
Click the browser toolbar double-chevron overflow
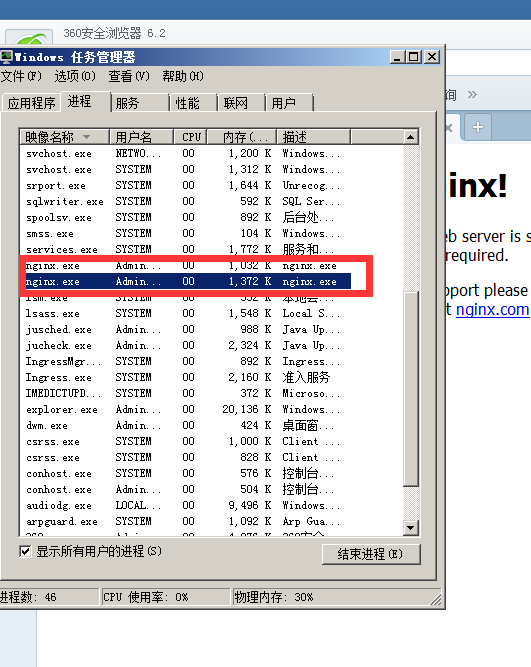coord(472,94)
